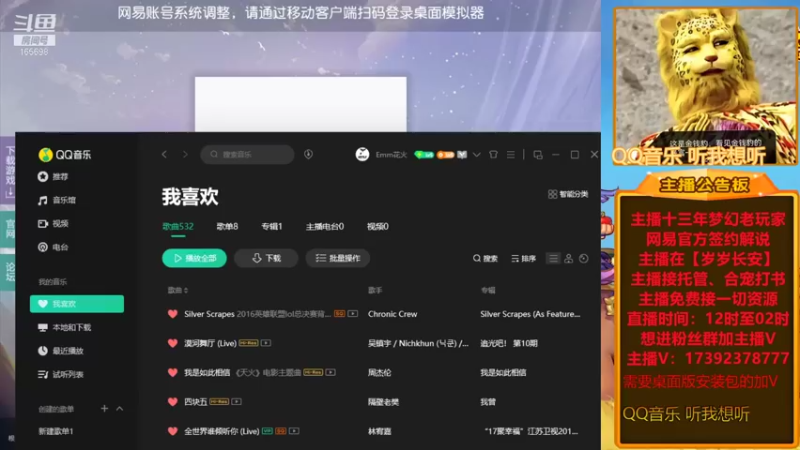The image size is (800, 450).
Task: Open artist 林宥嘉
Action: click(379, 432)
